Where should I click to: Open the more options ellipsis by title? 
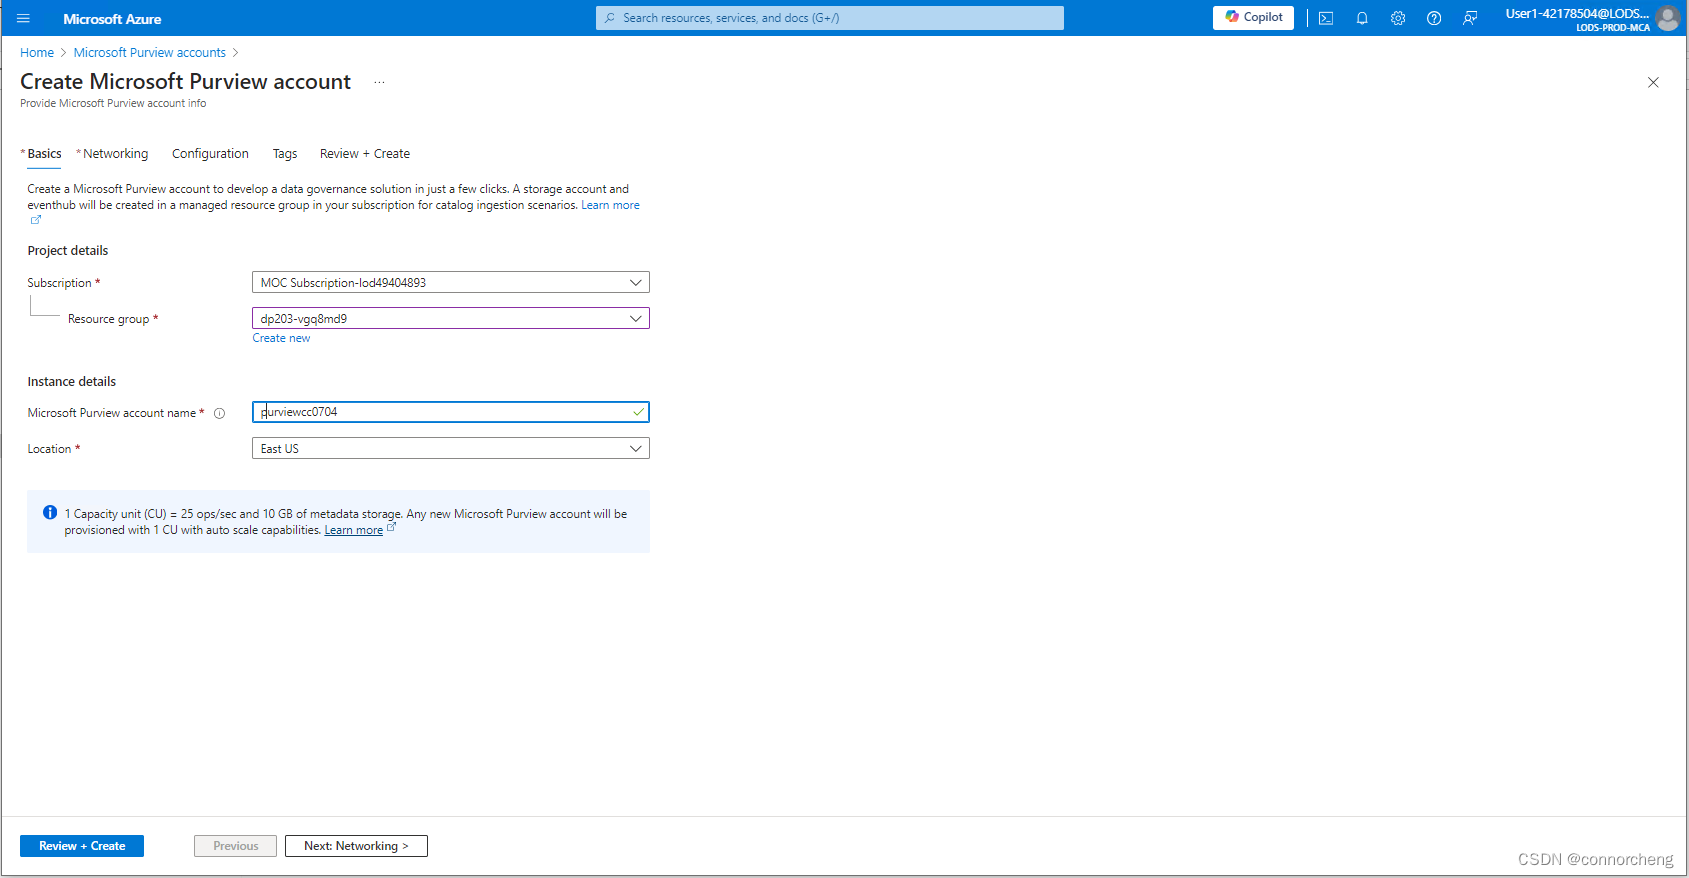pyautogui.click(x=379, y=82)
